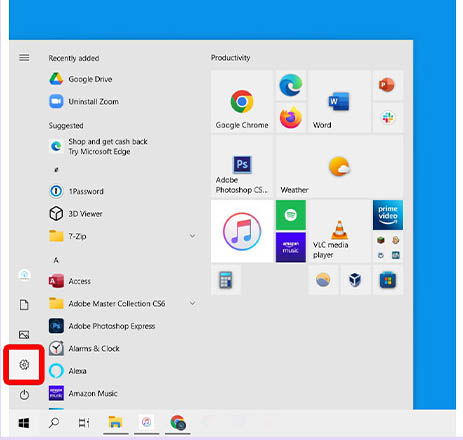The image size is (463, 440).
Task: Launch the Adobe Photoshop CS tile
Action: 242,166
